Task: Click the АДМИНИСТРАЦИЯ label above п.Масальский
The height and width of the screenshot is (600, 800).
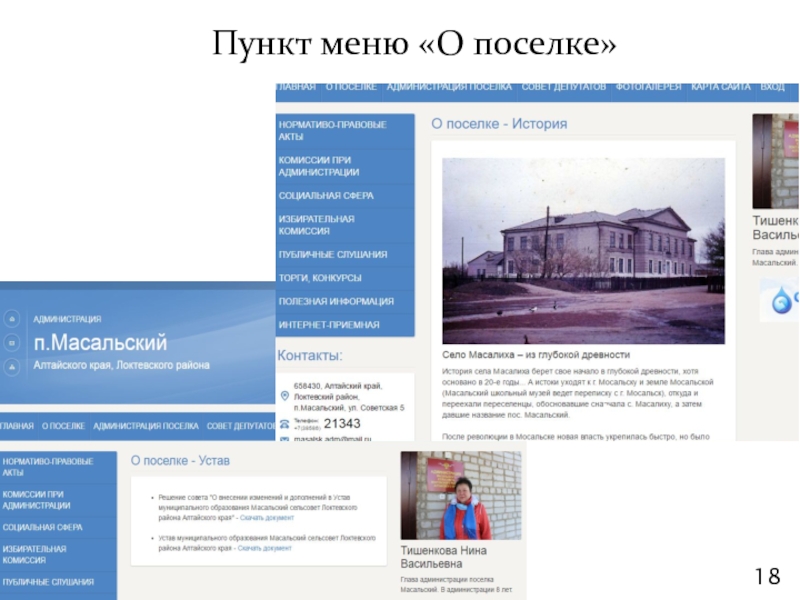Action: pyautogui.click(x=67, y=319)
